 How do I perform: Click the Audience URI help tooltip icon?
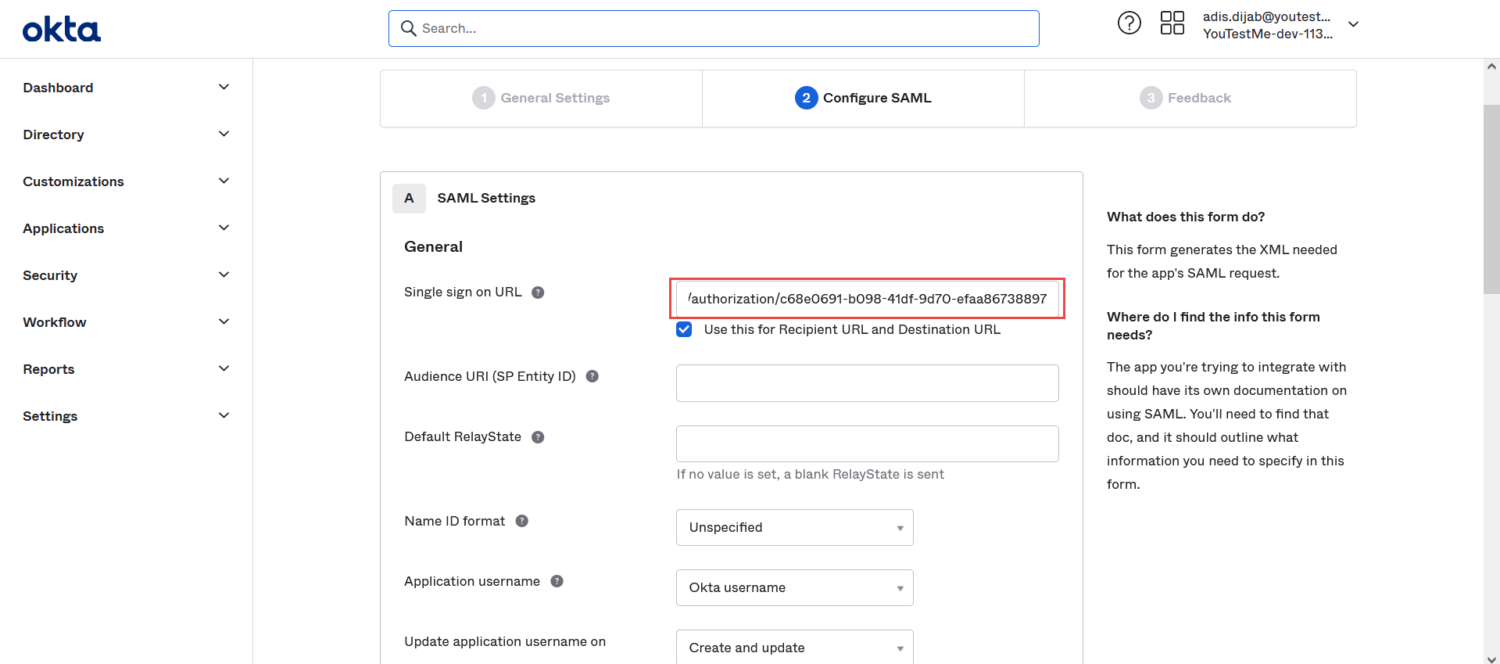pos(592,376)
